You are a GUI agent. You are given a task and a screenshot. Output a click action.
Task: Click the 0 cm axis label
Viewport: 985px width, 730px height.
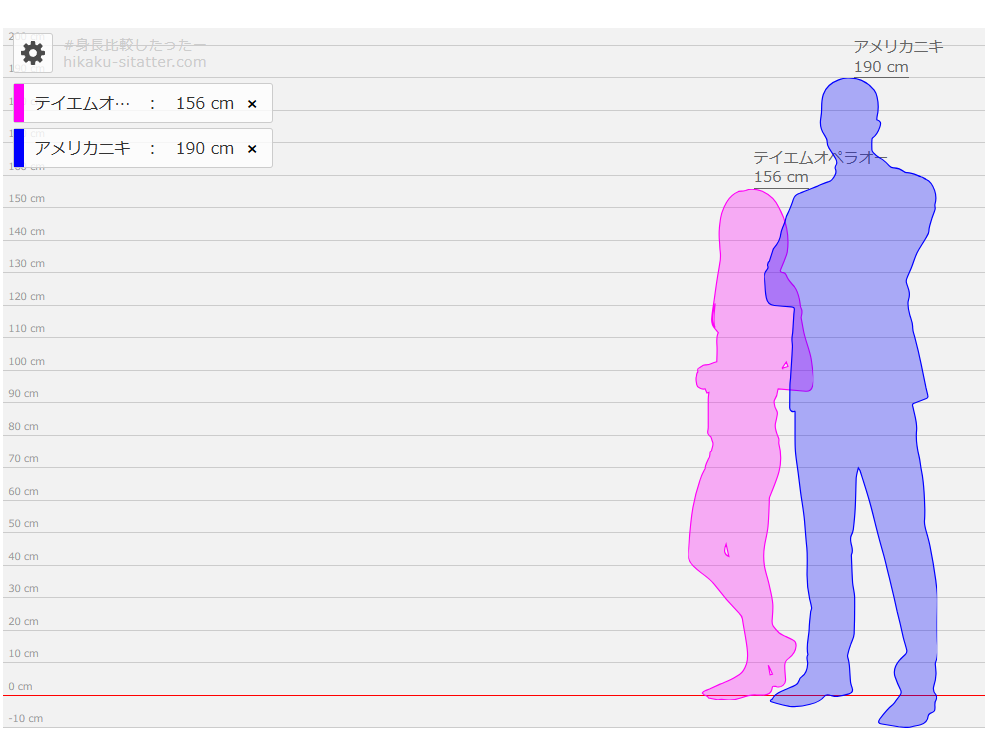[x=20, y=687]
